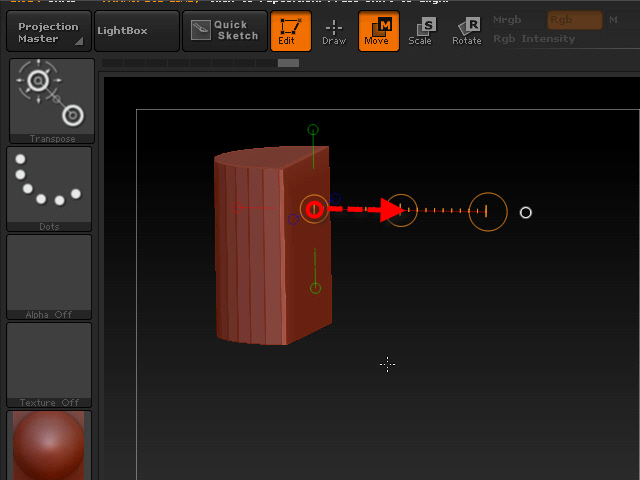Select the Scale mode

click(x=422, y=31)
